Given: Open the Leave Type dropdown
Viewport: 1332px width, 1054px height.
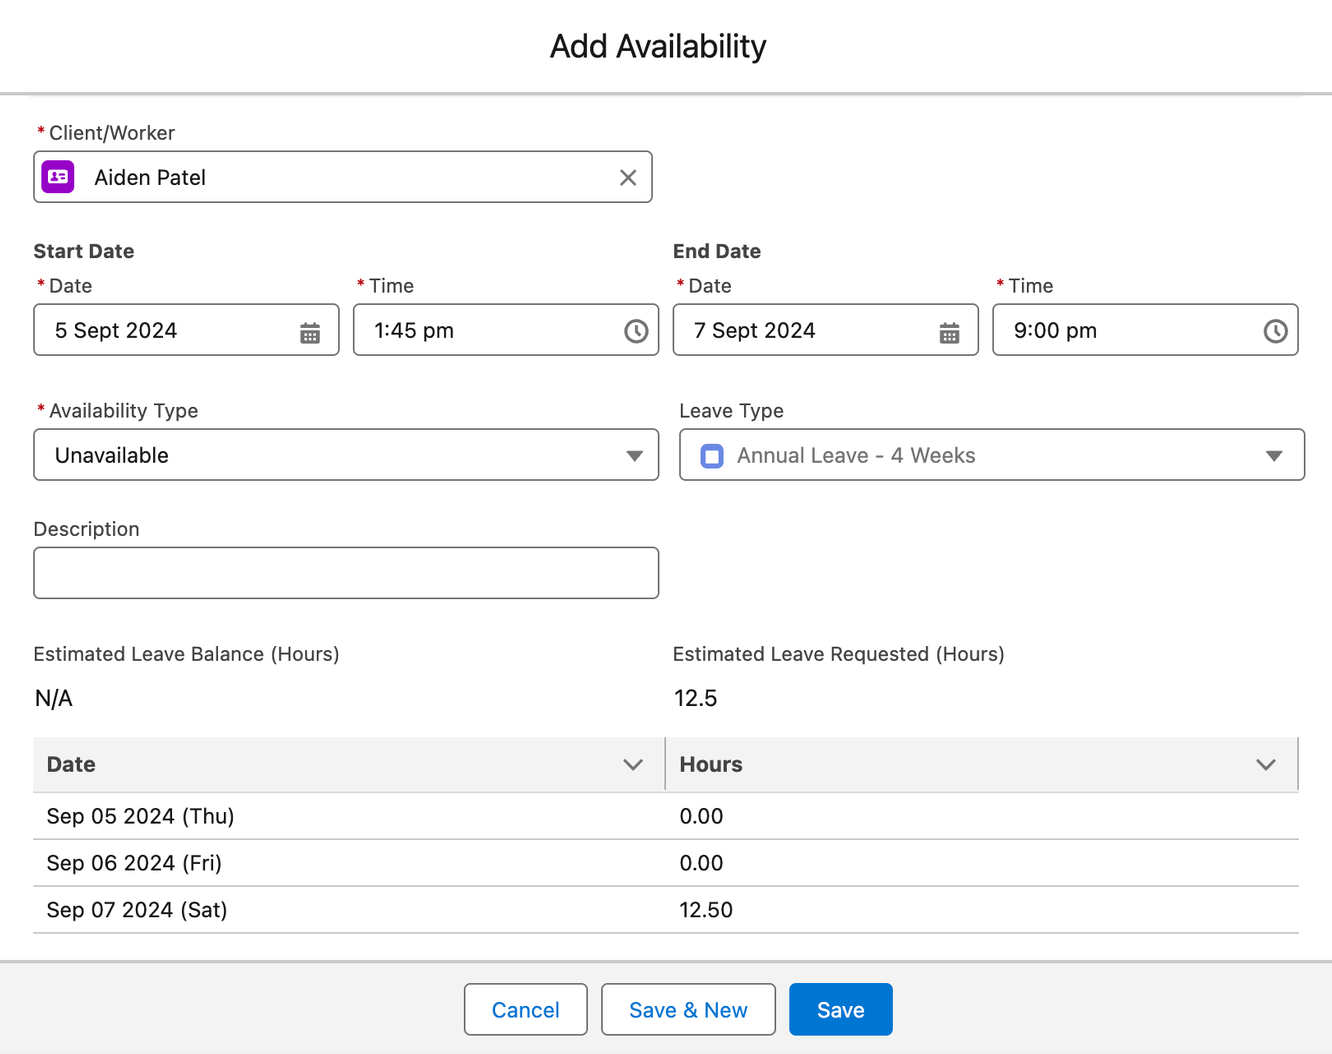Looking at the screenshot, I should pos(1273,455).
